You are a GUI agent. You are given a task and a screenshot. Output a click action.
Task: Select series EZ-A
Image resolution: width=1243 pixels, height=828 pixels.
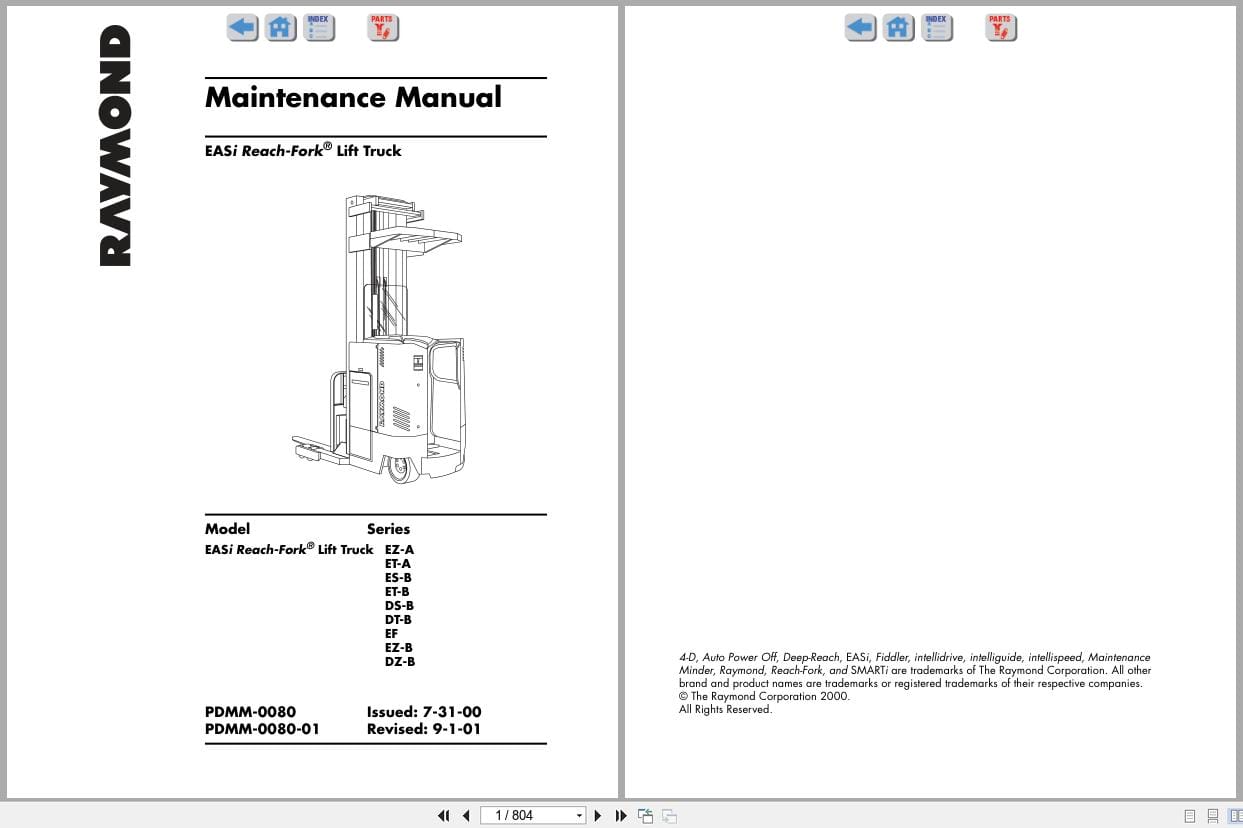399,549
